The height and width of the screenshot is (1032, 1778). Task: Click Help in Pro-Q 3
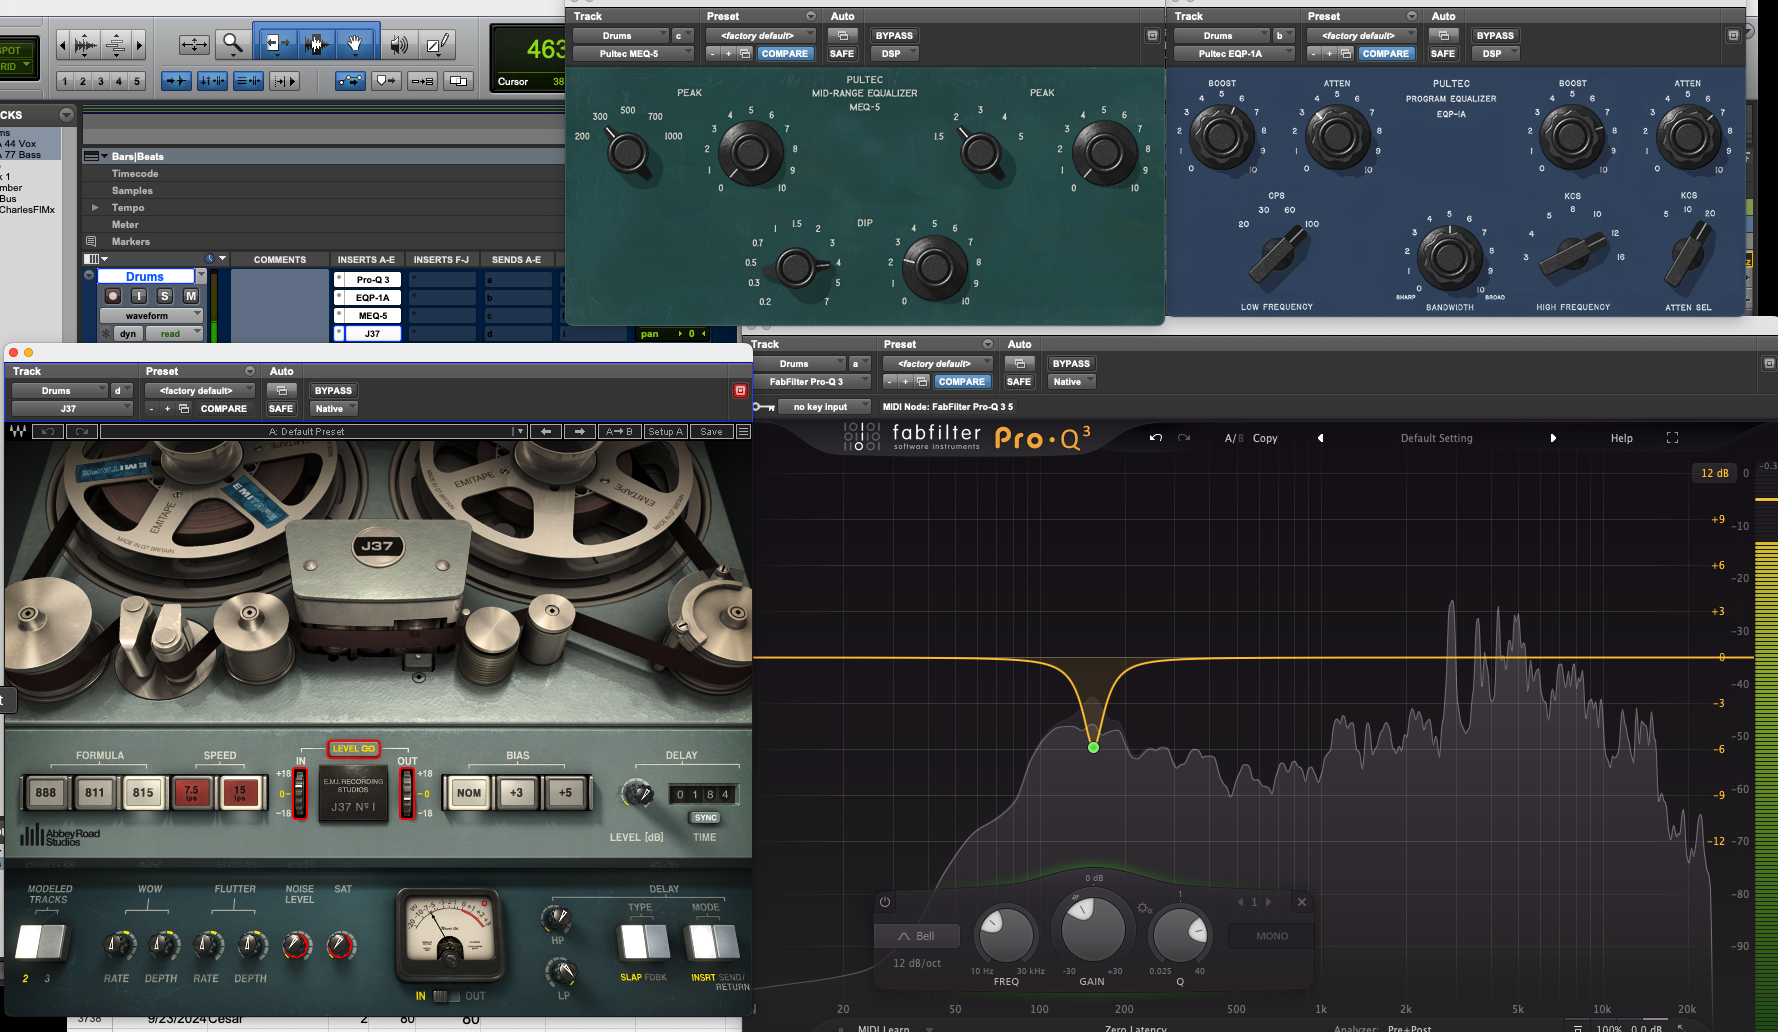click(x=1621, y=438)
